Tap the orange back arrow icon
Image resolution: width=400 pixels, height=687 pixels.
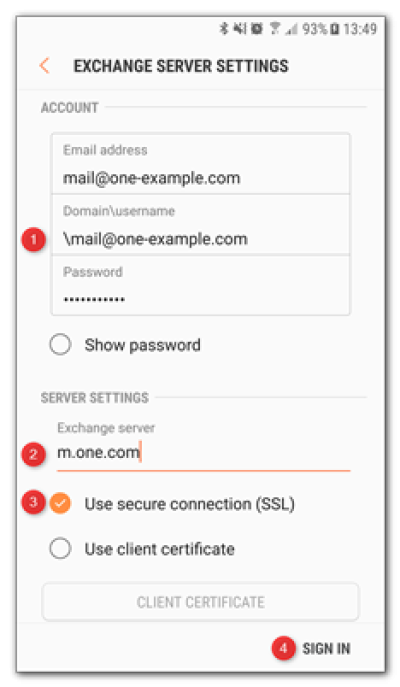click(x=44, y=66)
